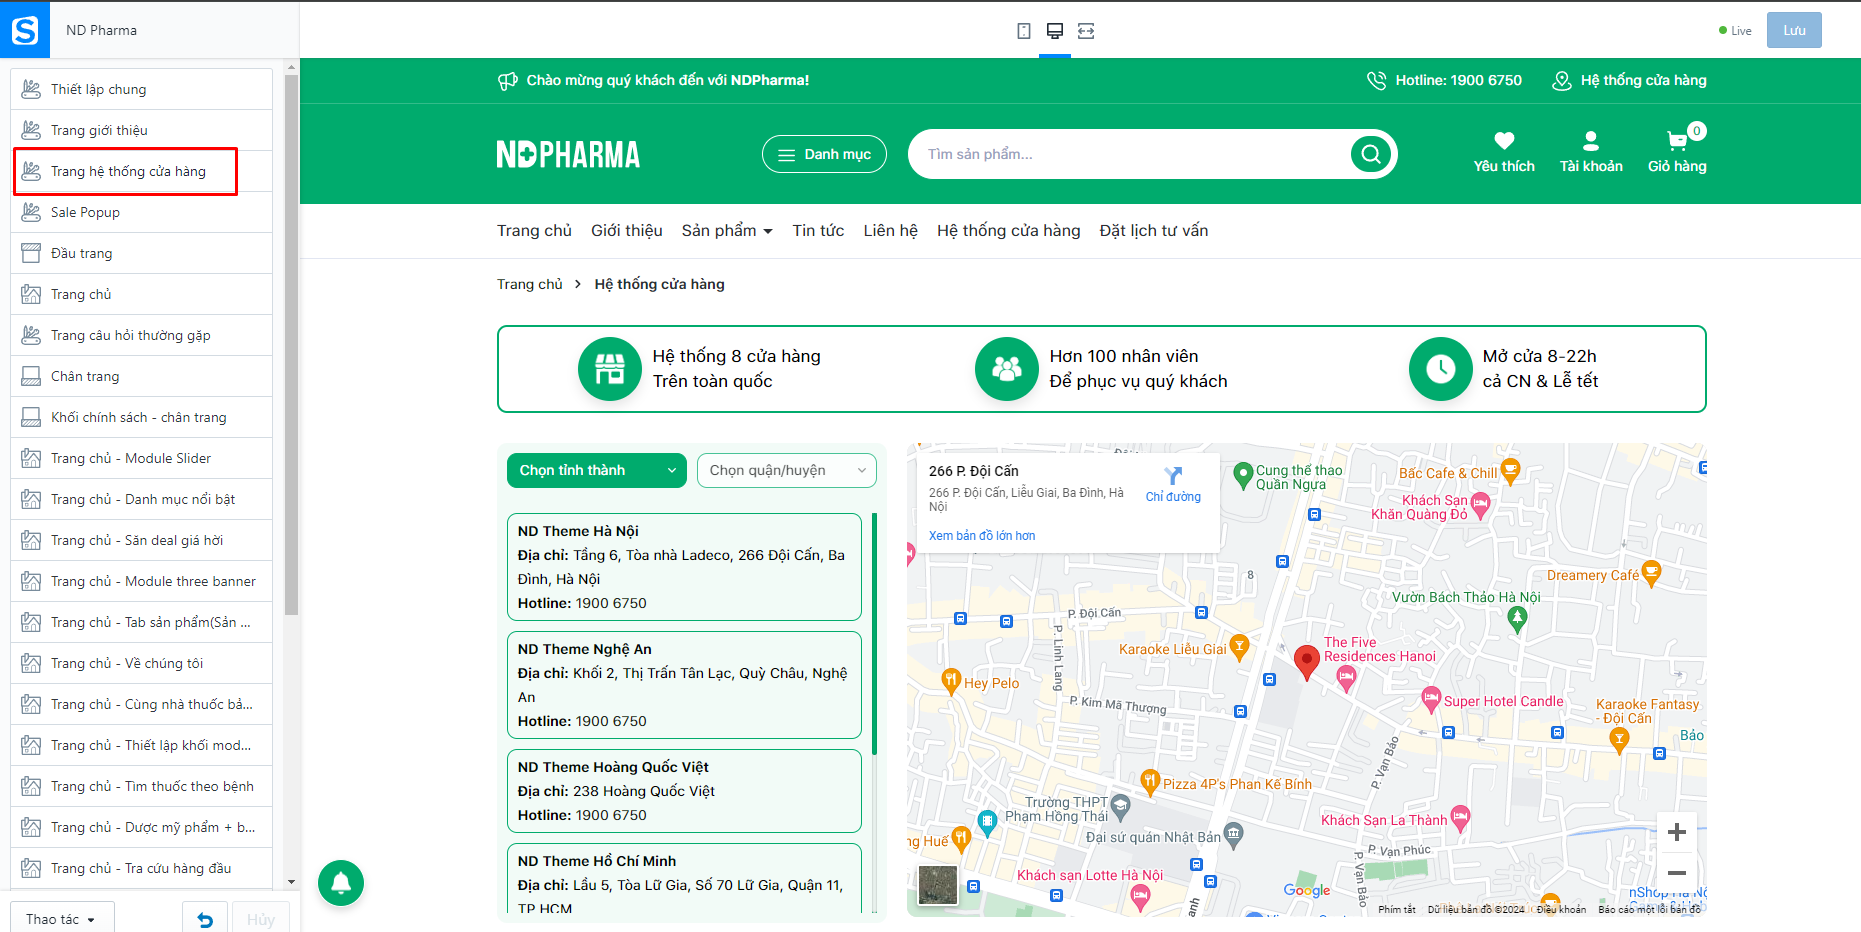Expand the Sản phẩm menu dropdown
The height and width of the screenshot is (932, 1861).
pyautogui.click(x=727, y=231)
